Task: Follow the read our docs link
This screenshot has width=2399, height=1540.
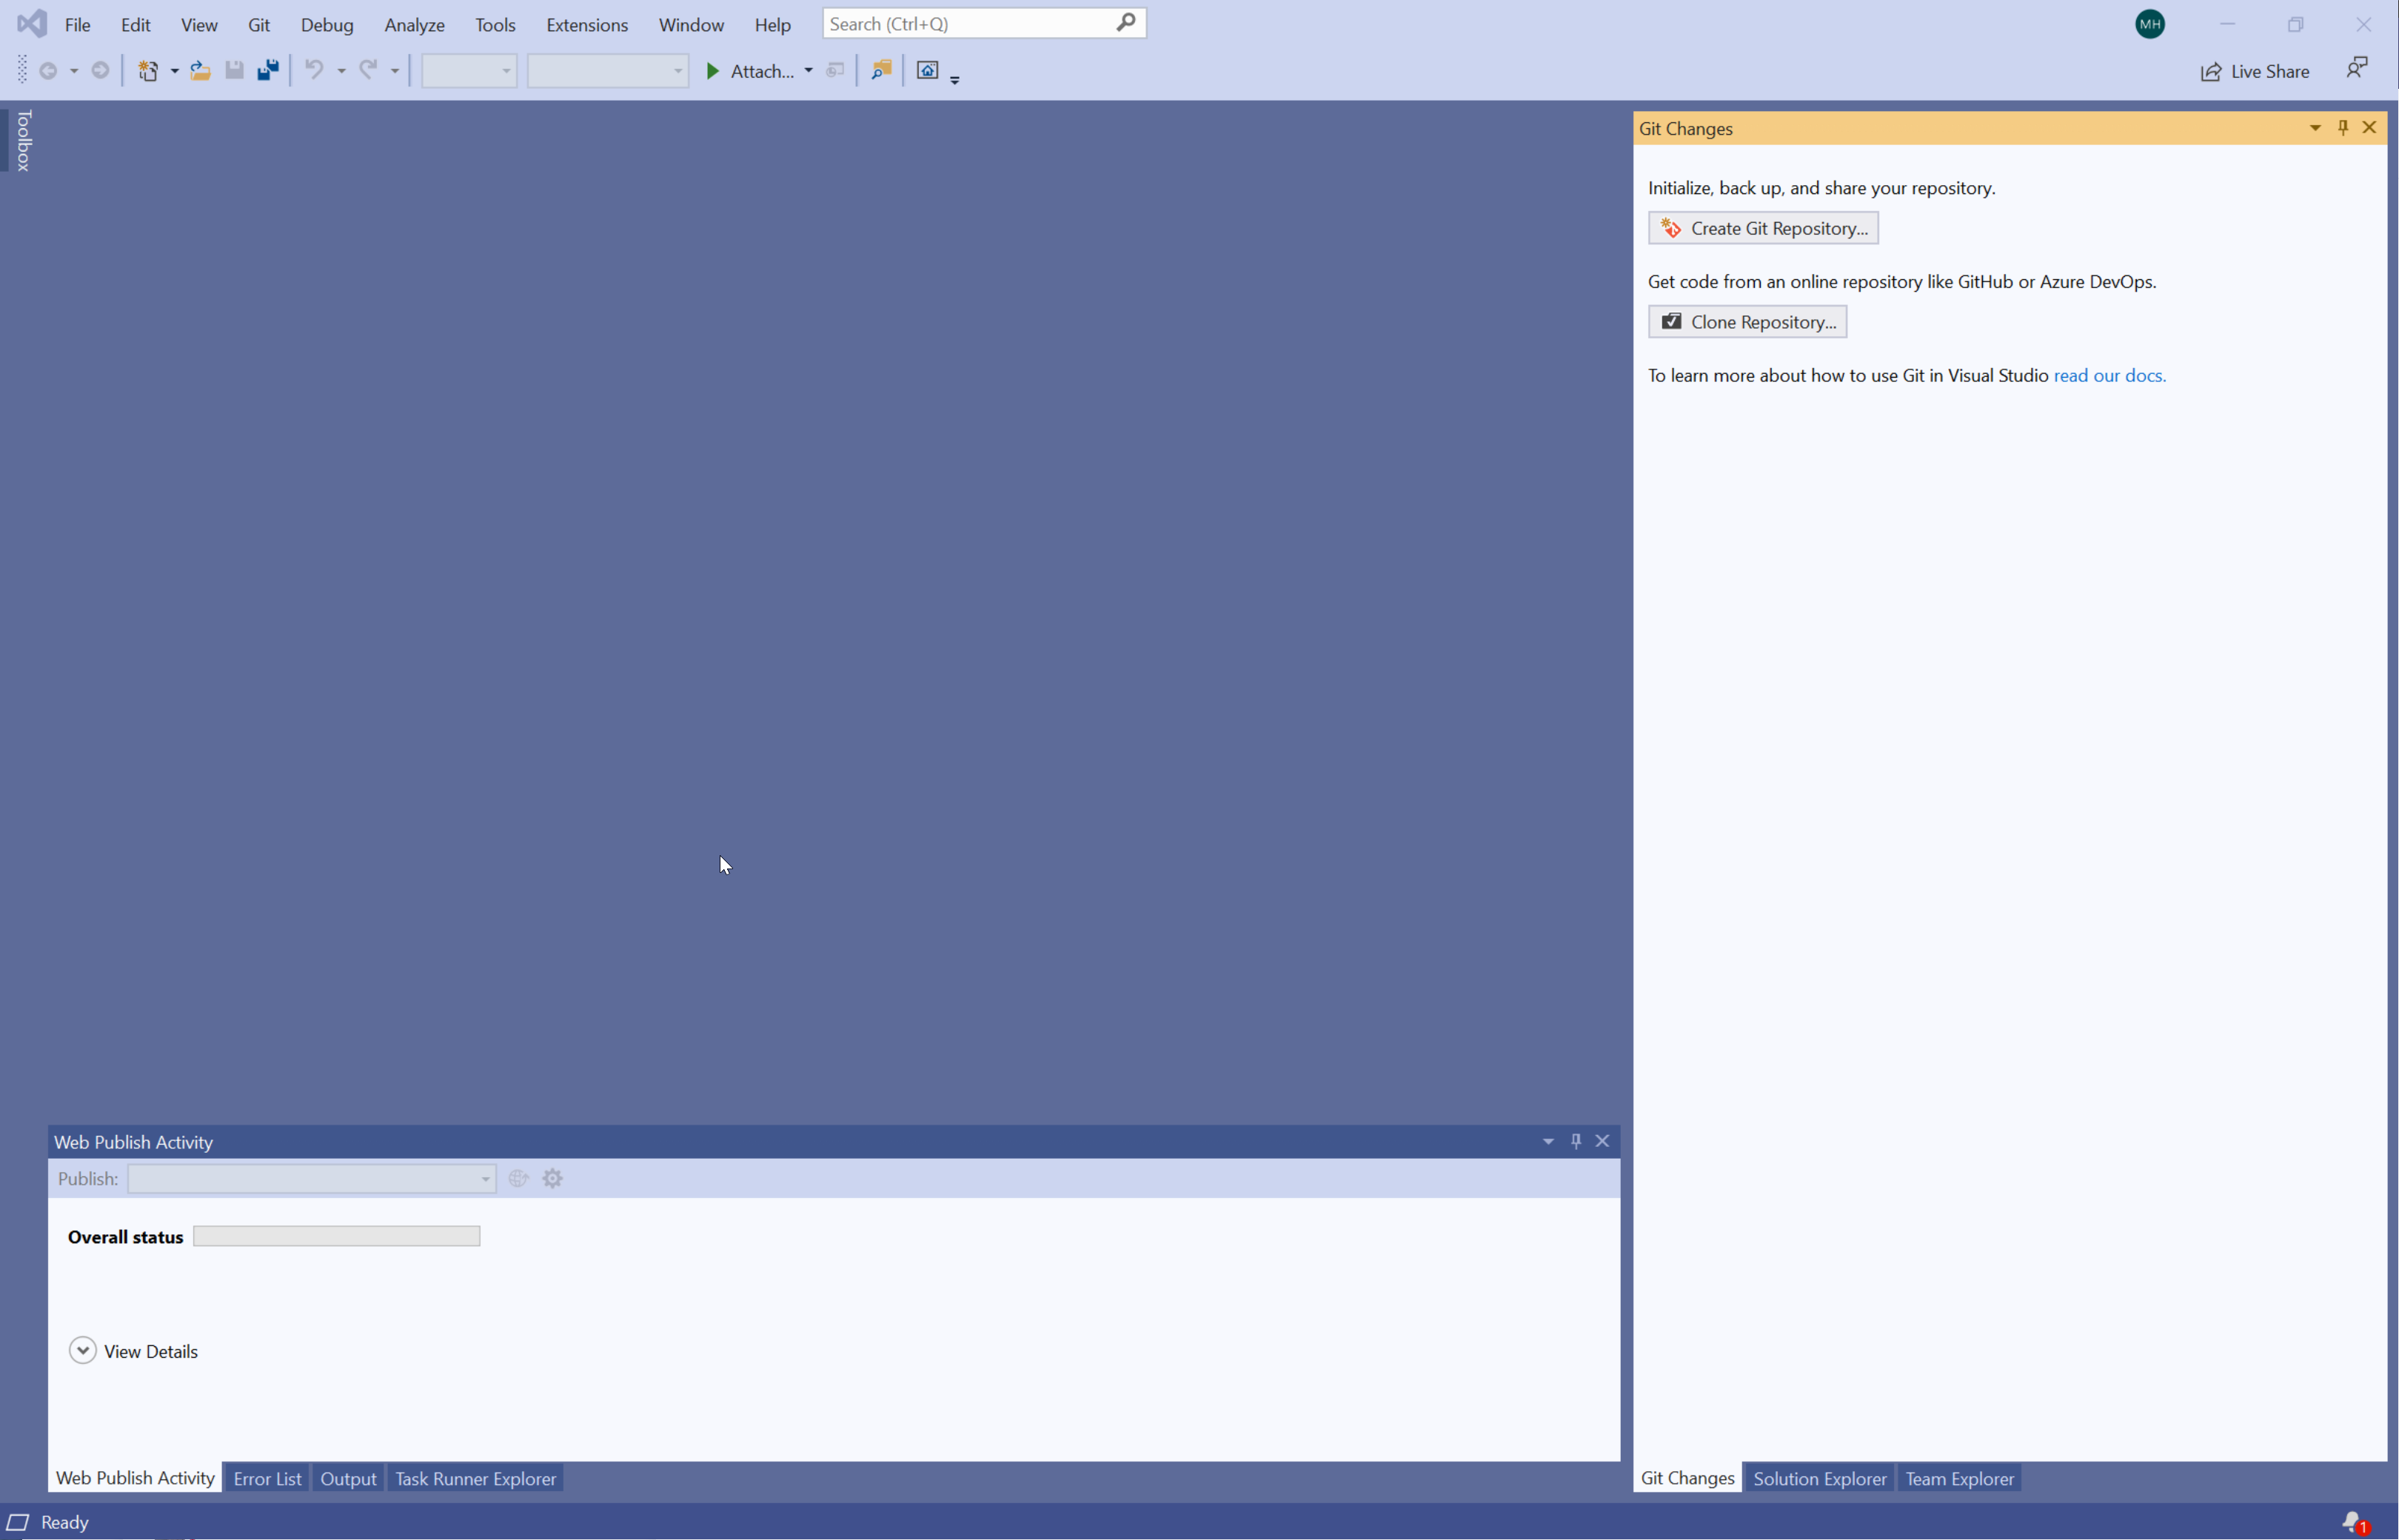Action: [2109, 376]
